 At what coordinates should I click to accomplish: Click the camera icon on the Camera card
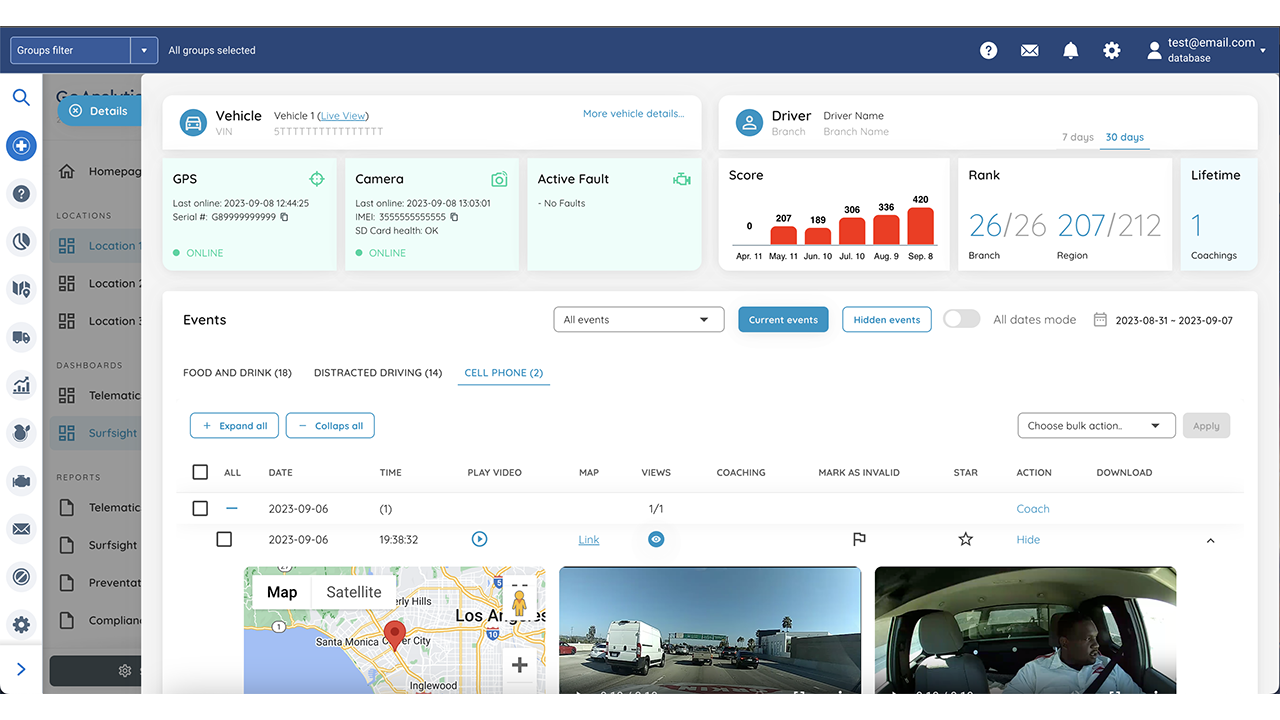(500, 178)
